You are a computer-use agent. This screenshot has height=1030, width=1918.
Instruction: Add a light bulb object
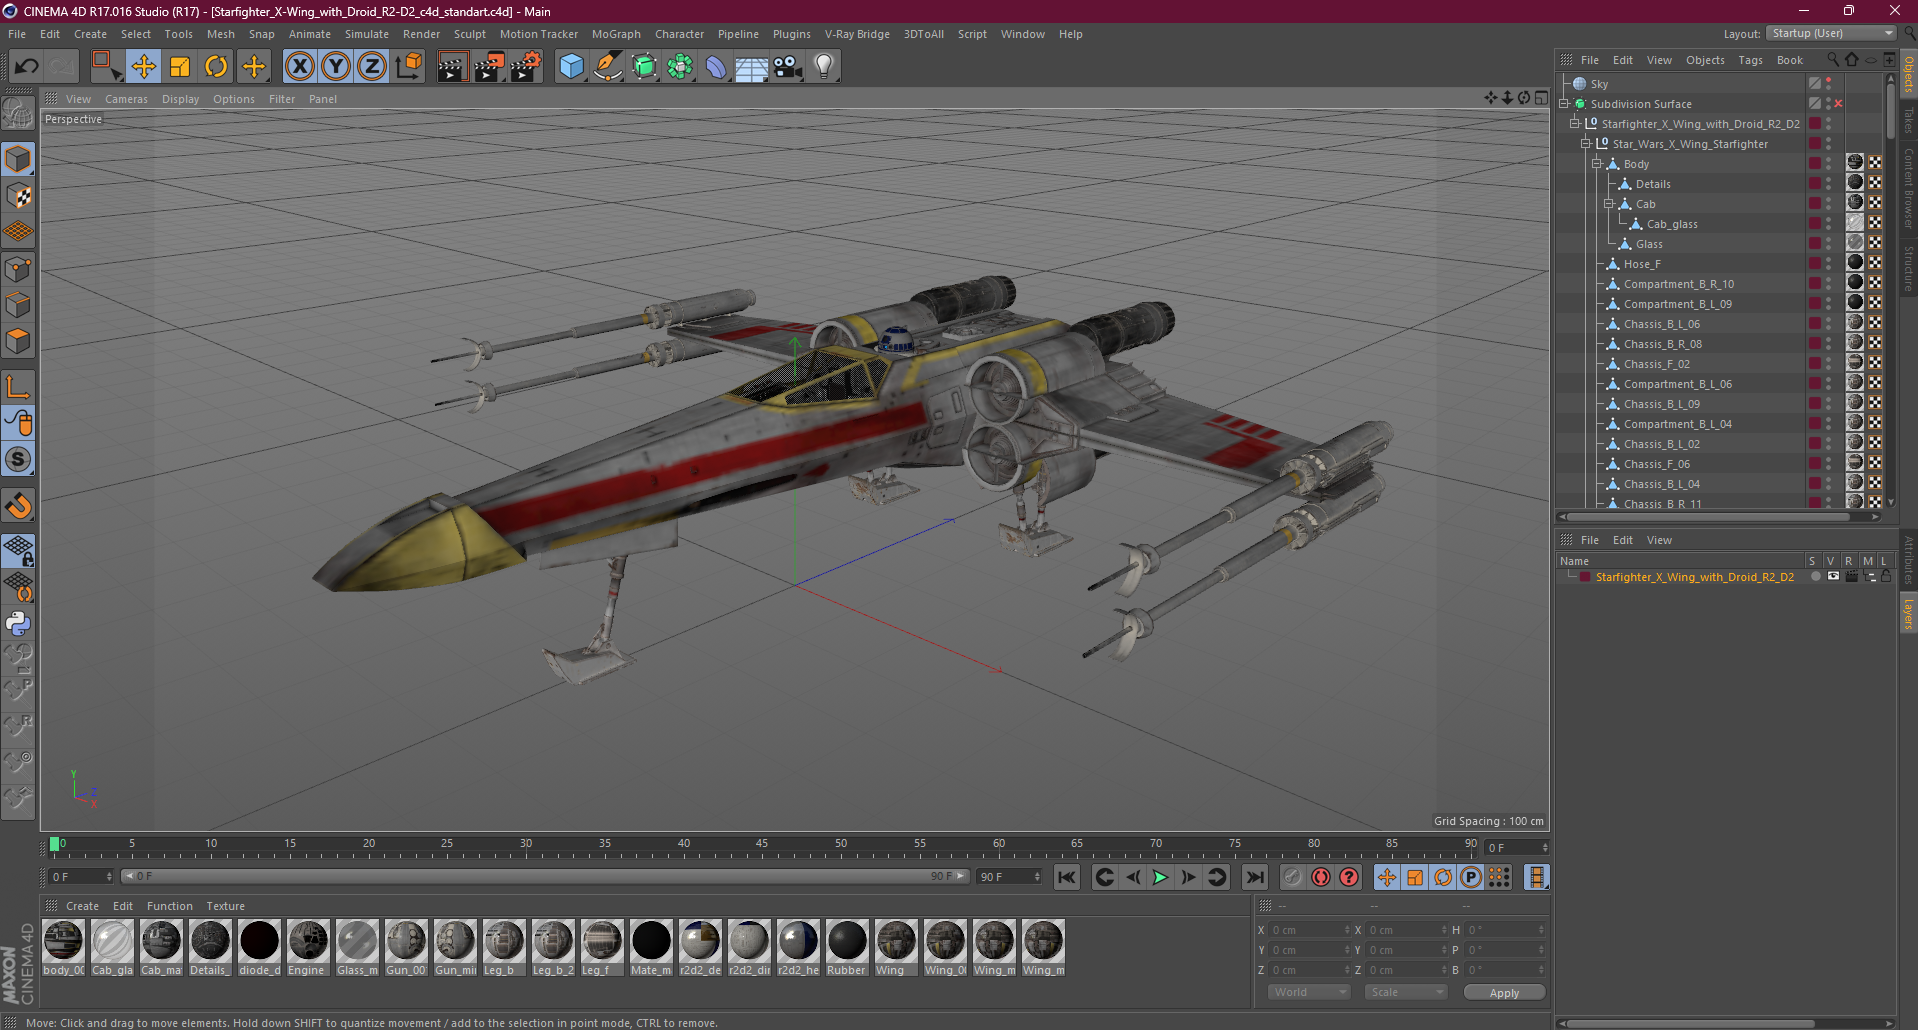coord(823,66)
